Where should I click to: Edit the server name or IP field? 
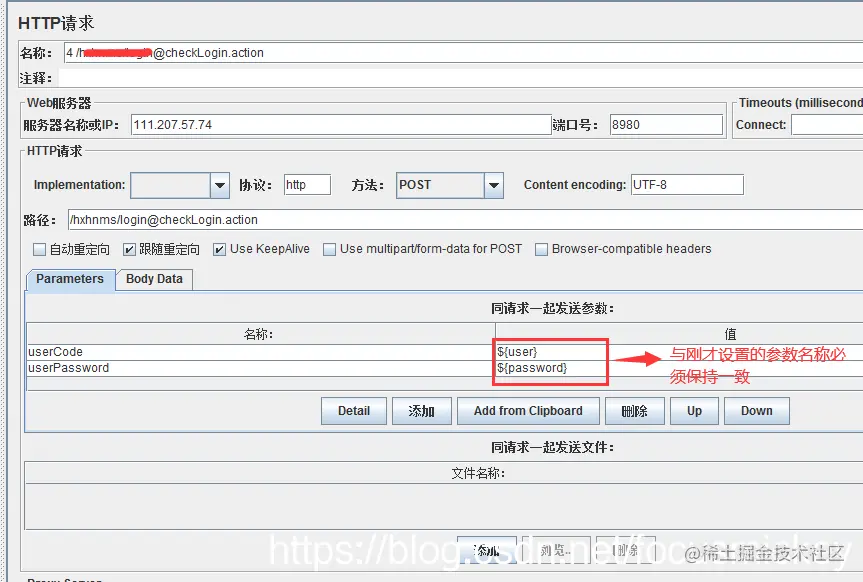(x=341, y=125)
